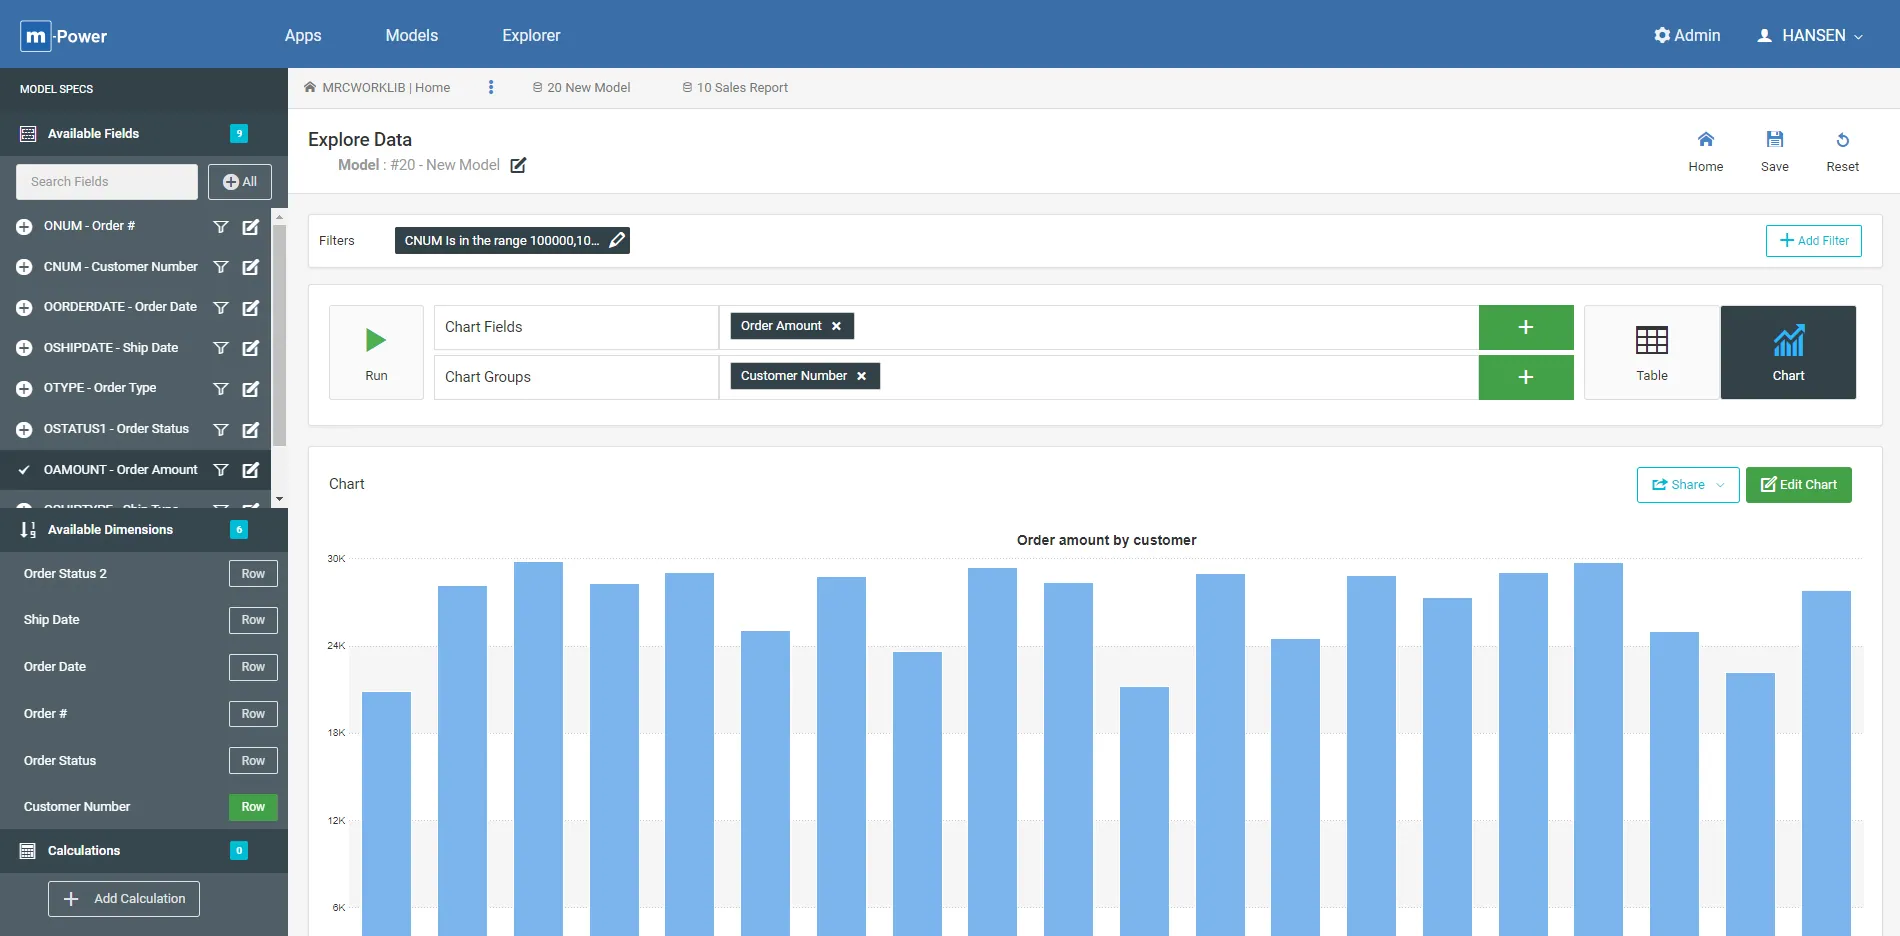Click the Edit Chart button
This screenshot has height=936, width=1900.
[x=1798, y=485]
